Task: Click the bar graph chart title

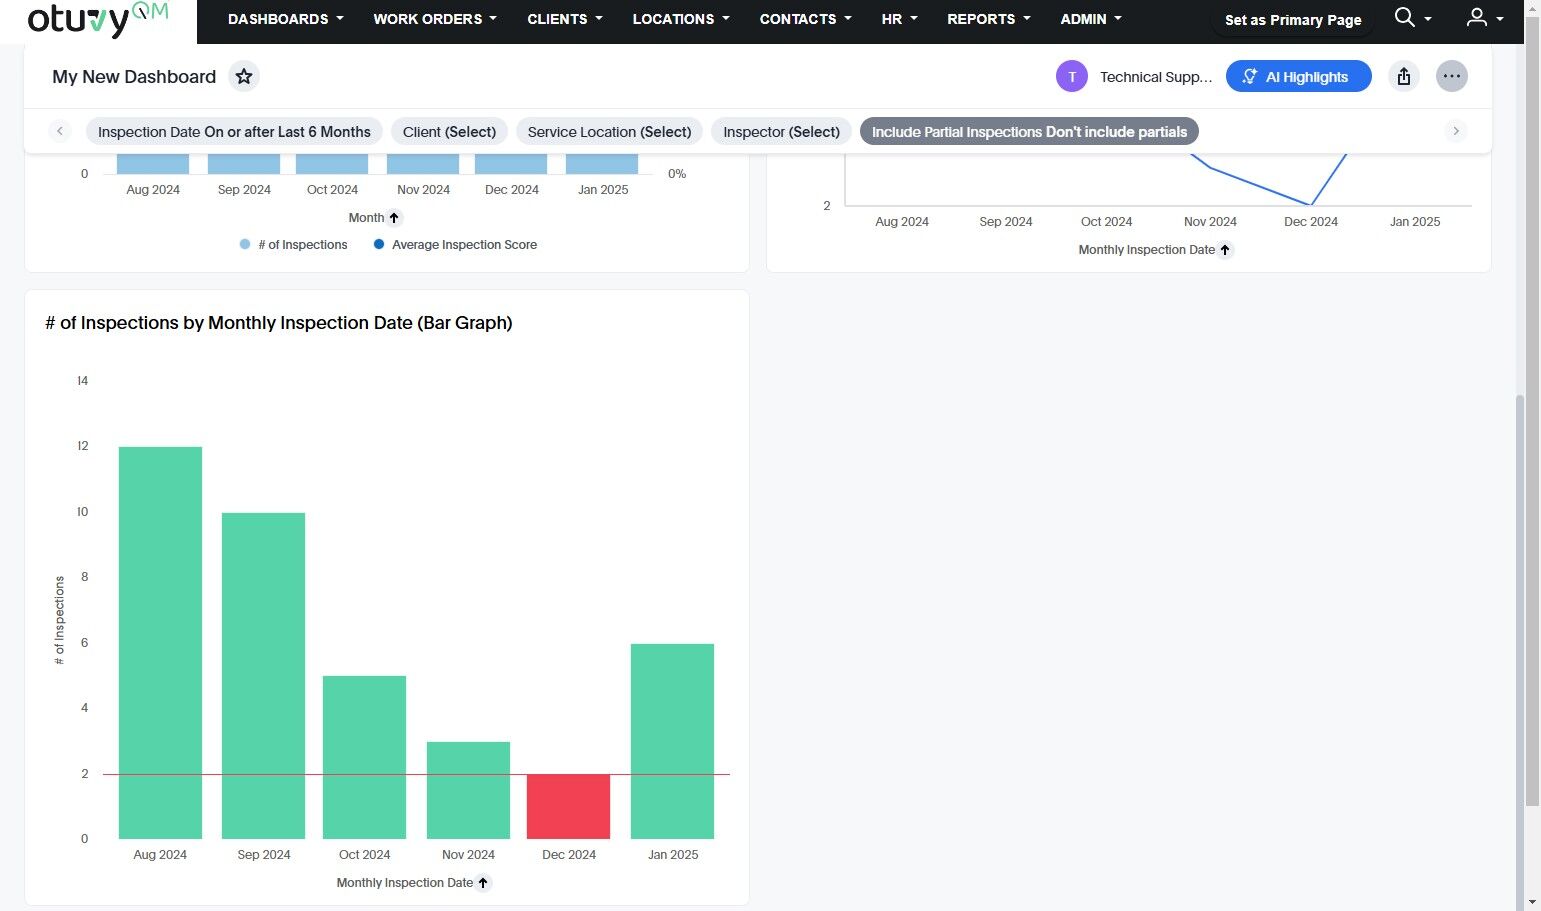Action: [x=279, y=323]
